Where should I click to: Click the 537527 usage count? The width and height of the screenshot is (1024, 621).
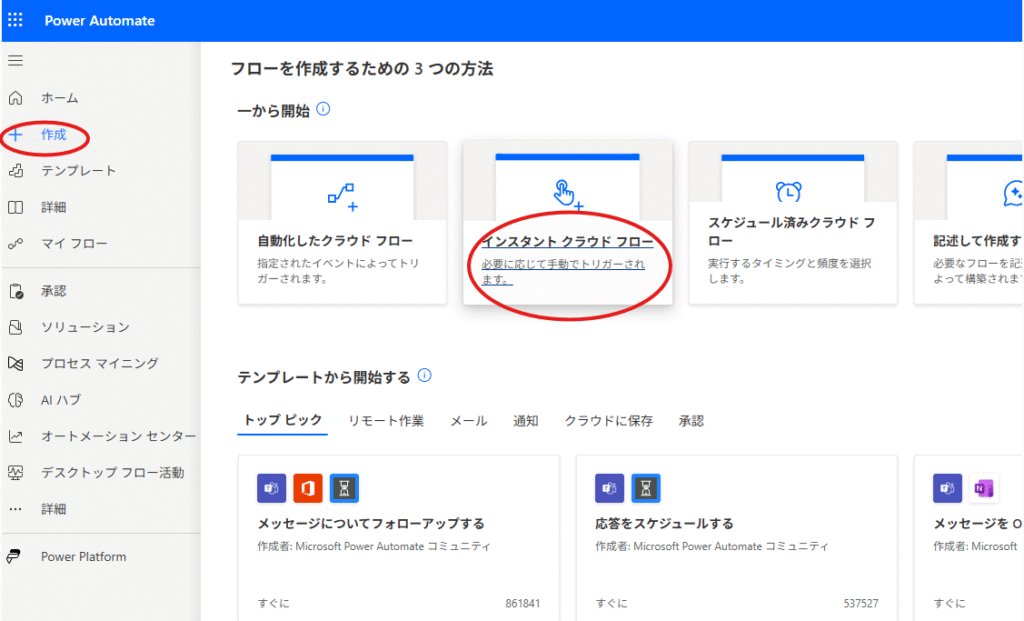tap(861, 603)
